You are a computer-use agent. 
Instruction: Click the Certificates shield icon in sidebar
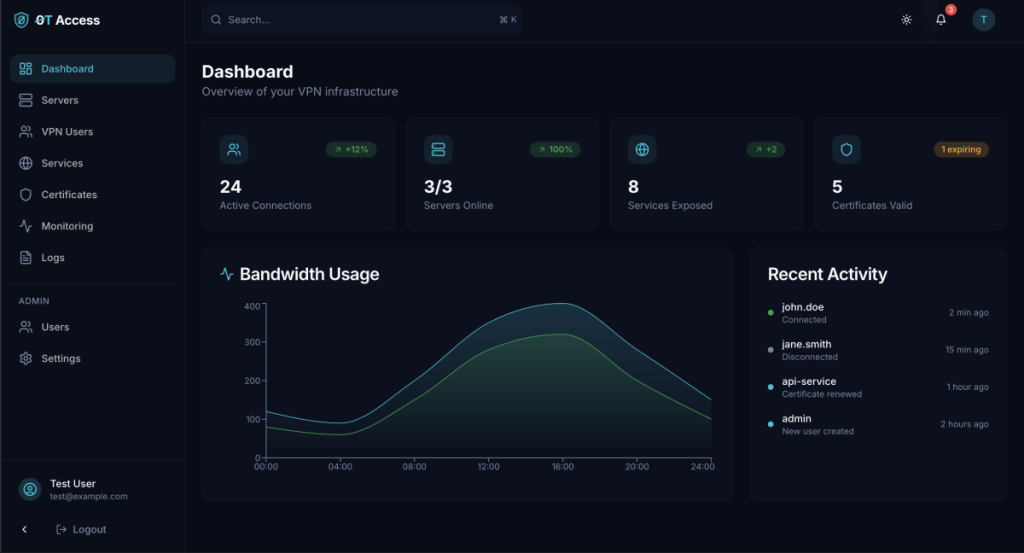click(x=26, y=195)
